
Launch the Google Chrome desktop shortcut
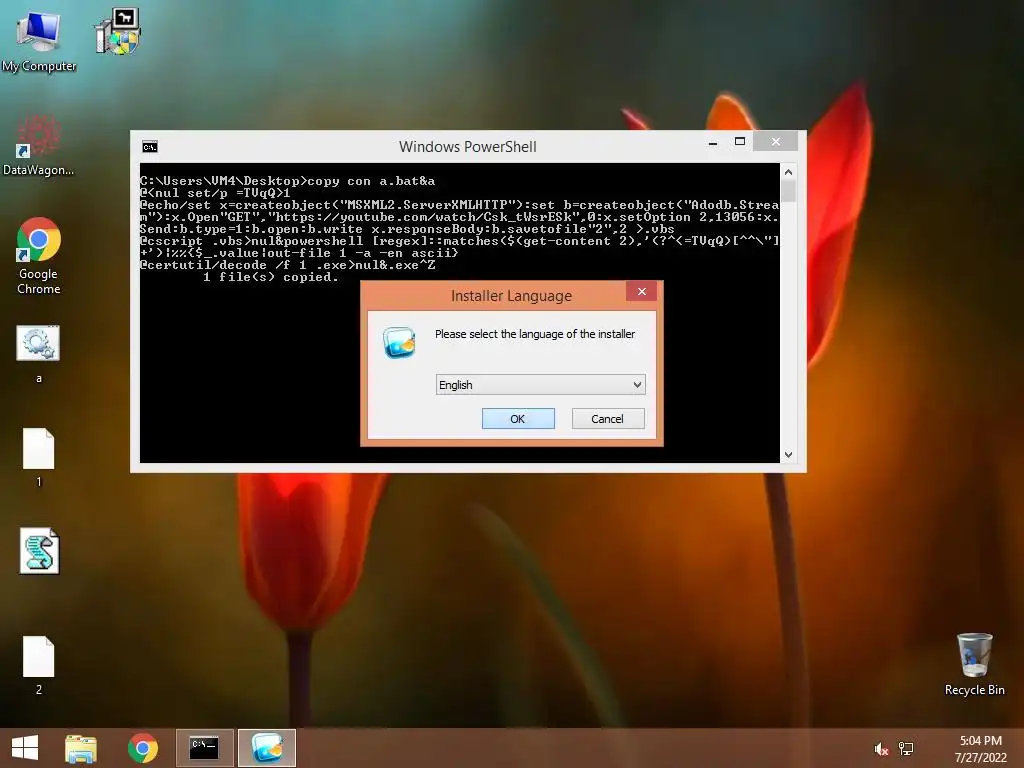[x=39, y=256]
